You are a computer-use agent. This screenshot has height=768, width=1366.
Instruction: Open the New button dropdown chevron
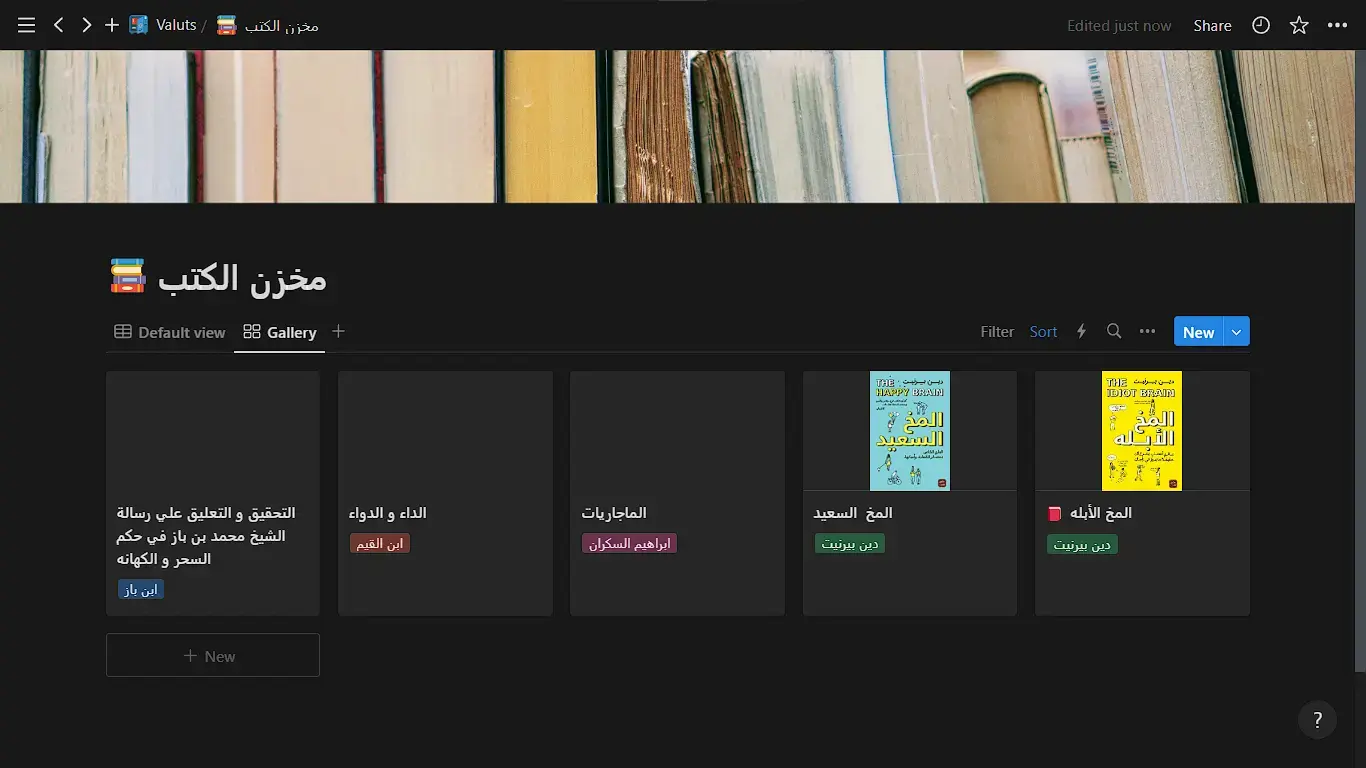1237,331
